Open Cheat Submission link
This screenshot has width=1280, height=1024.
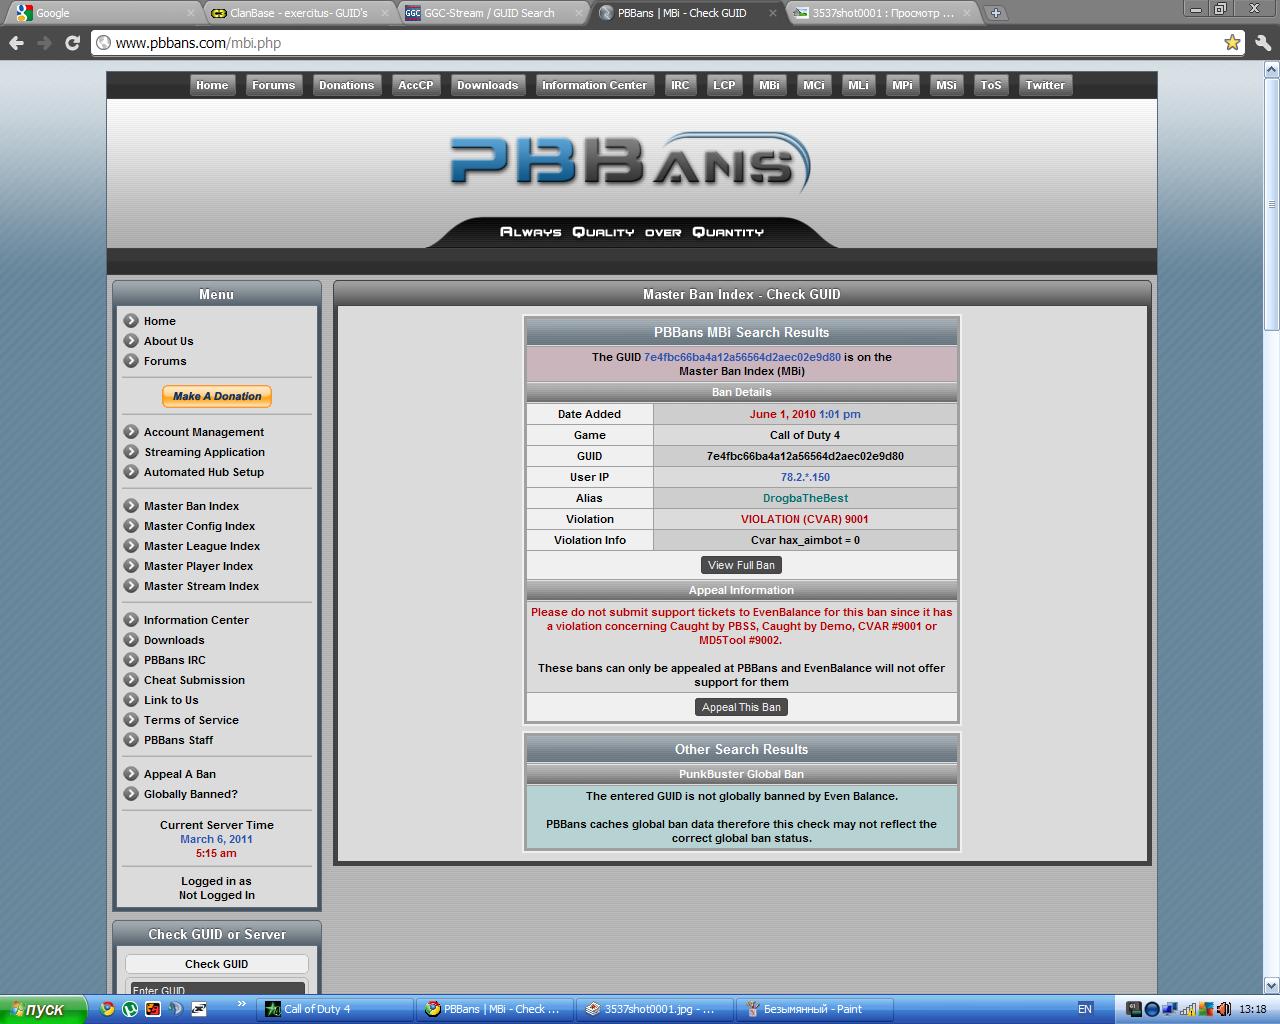tap(194, 680)
